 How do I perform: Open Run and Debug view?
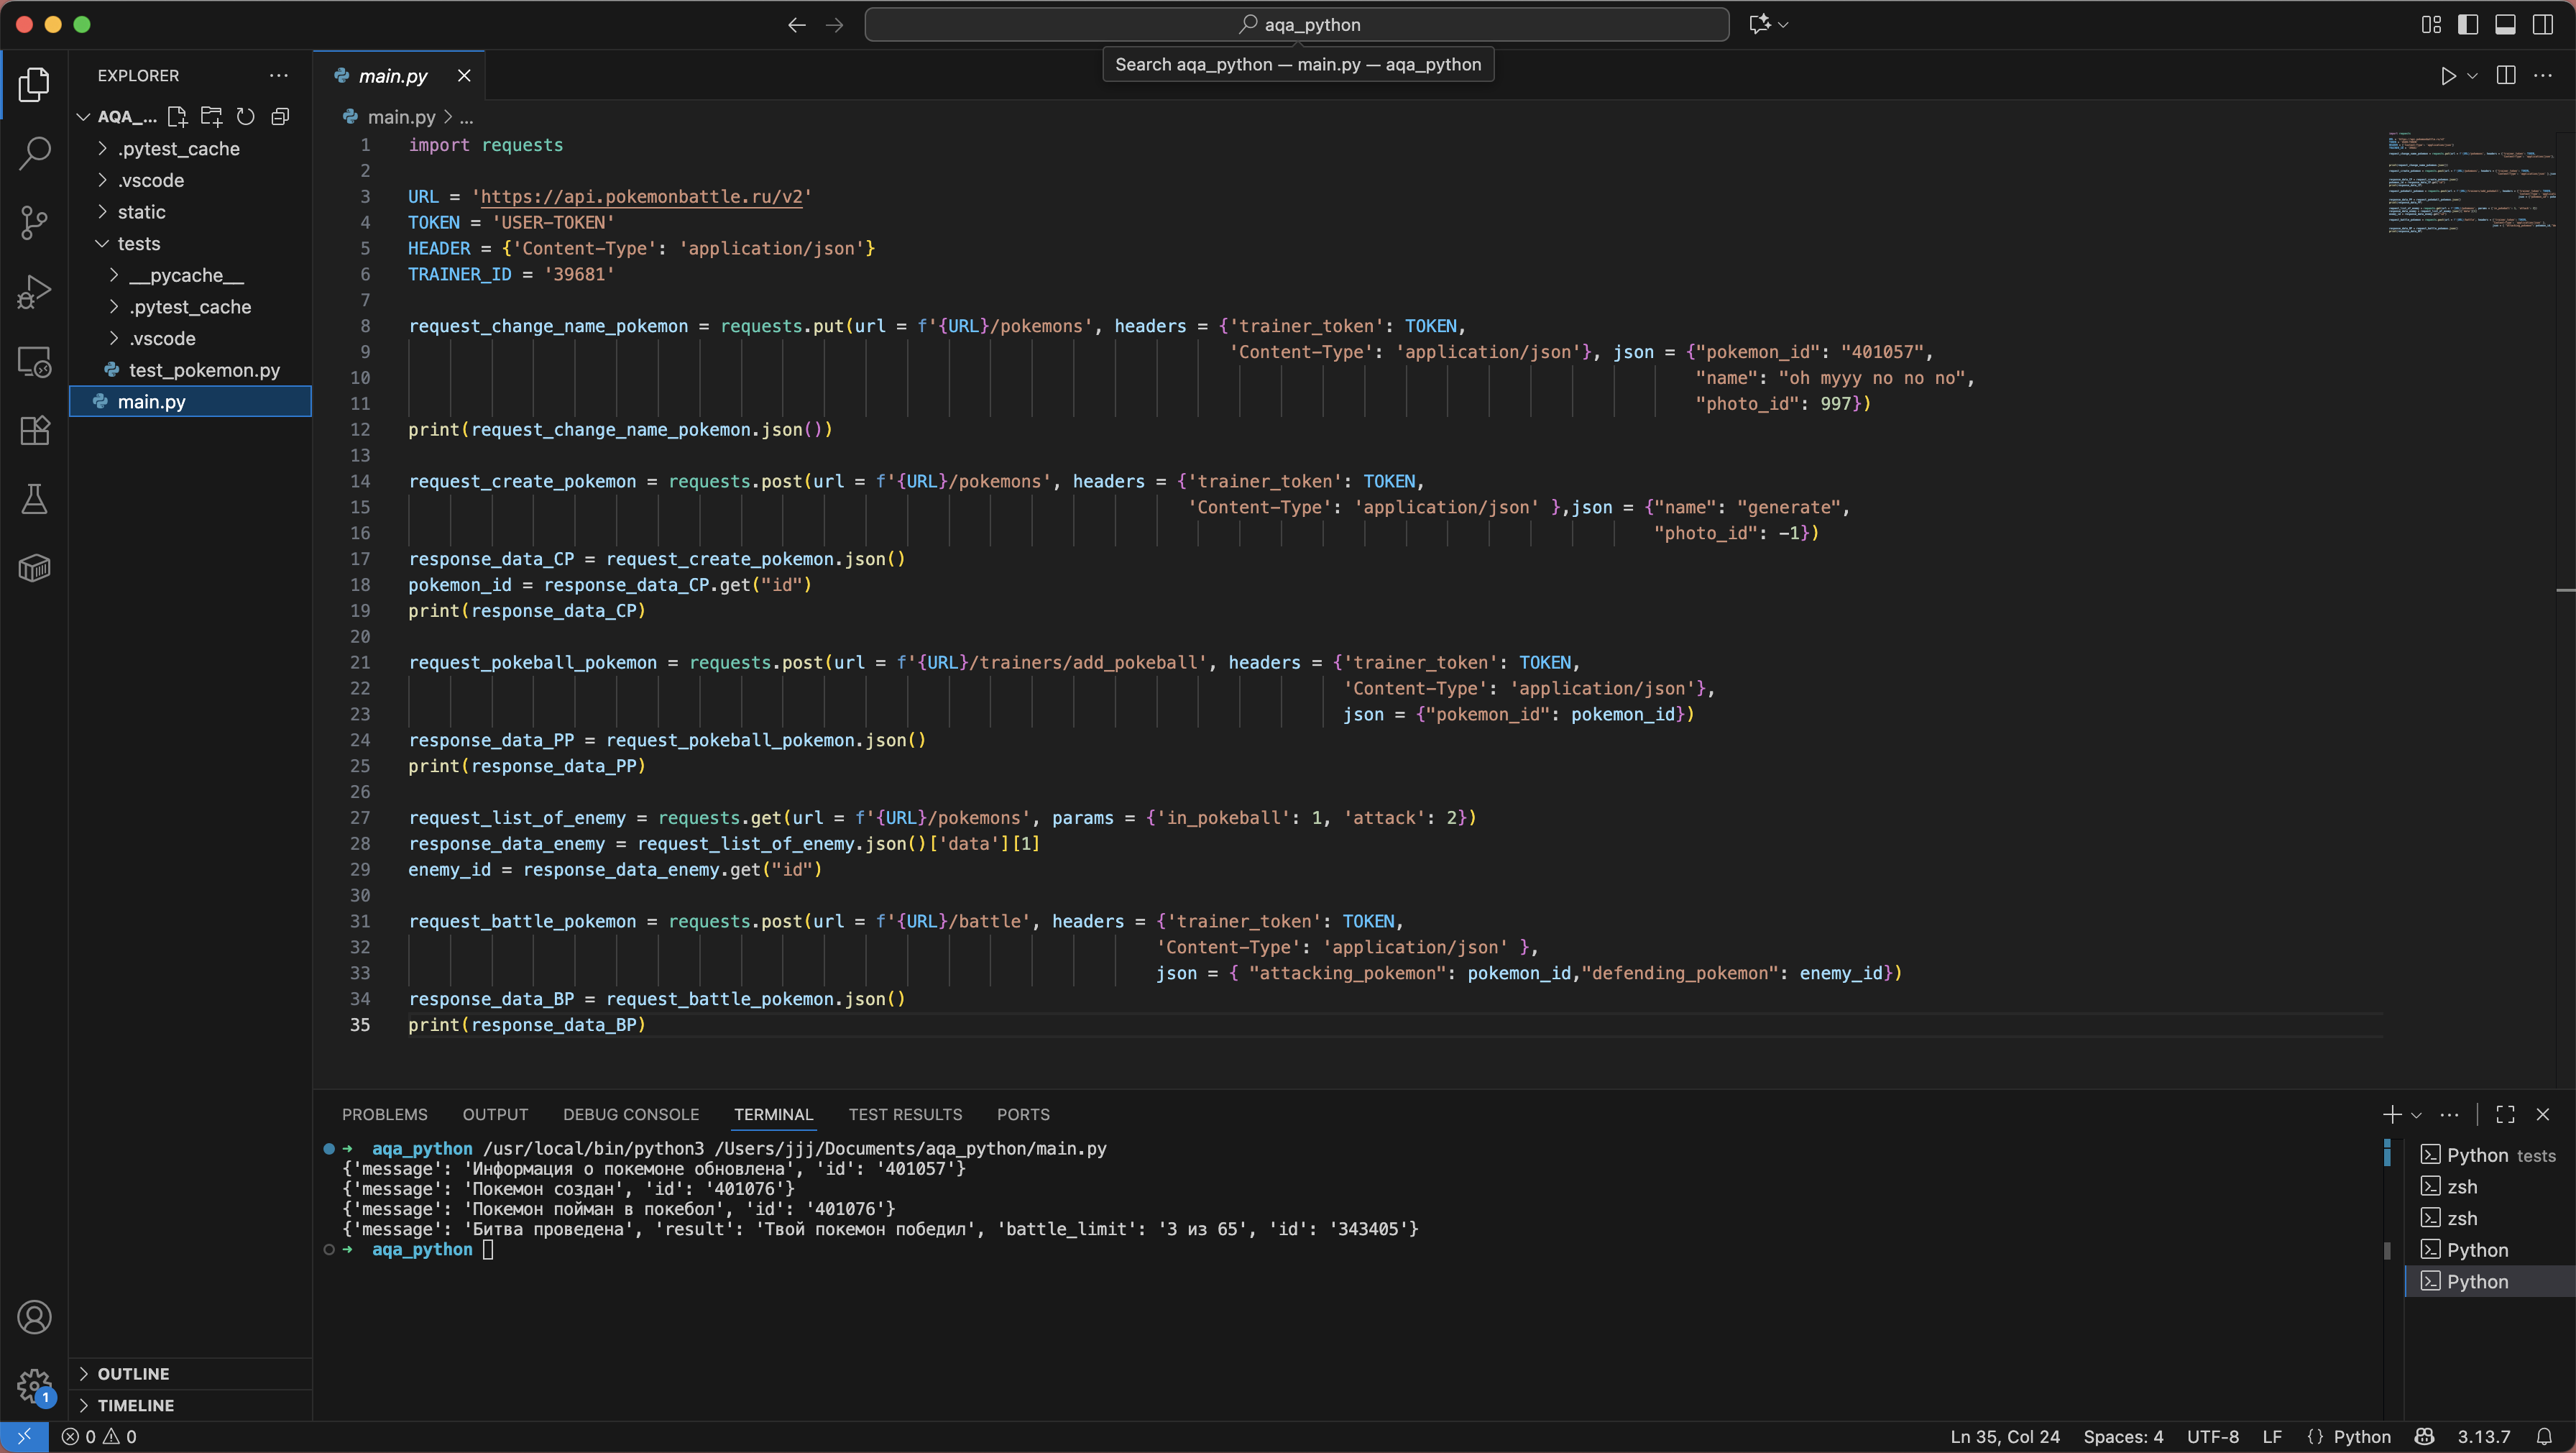coord(34,291)
